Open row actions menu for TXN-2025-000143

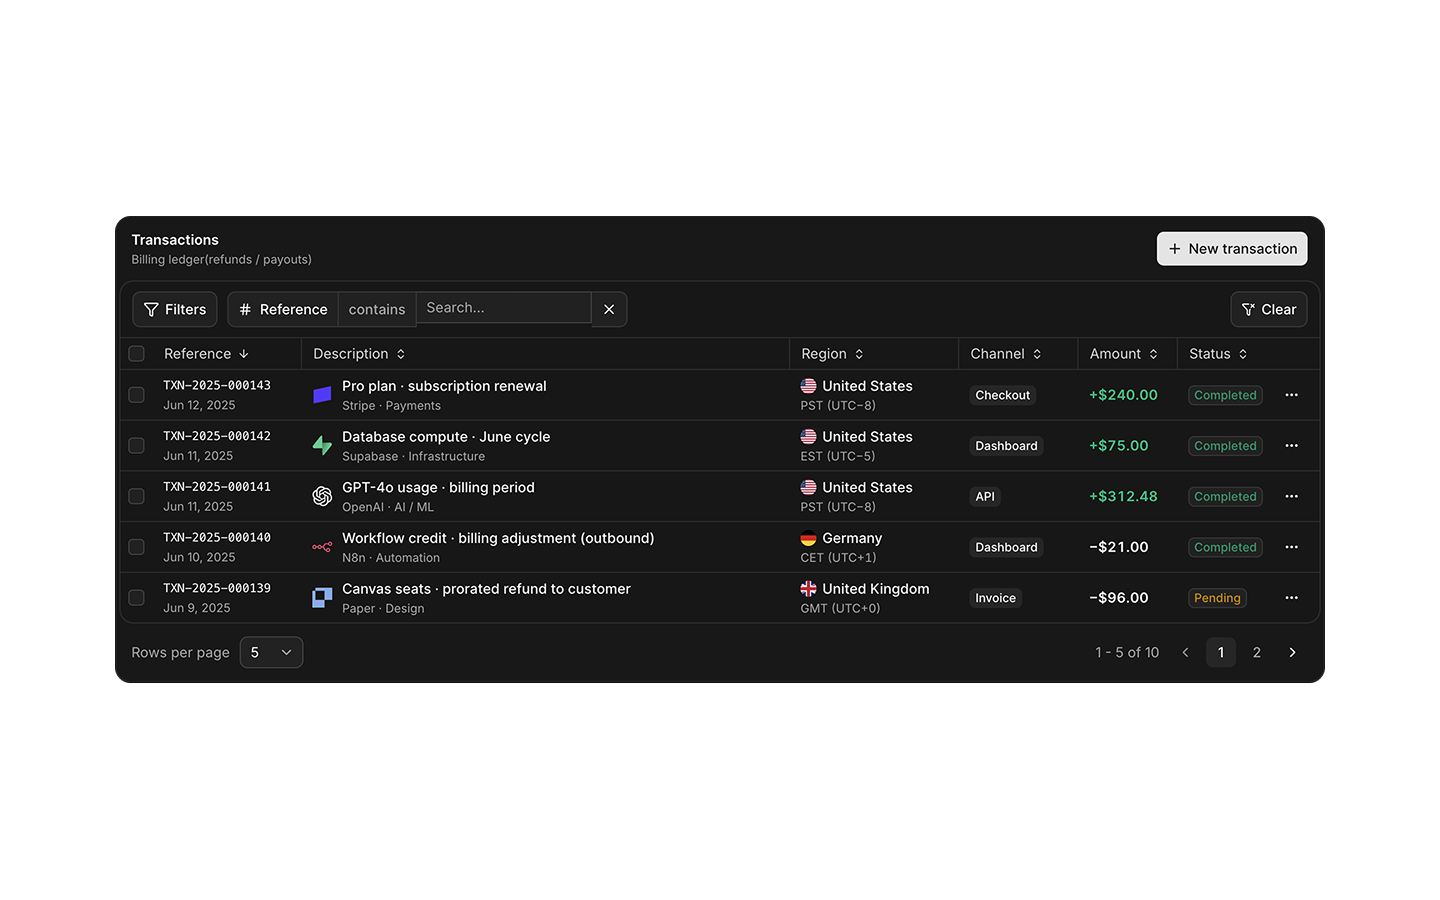[x=1292, y=395]
